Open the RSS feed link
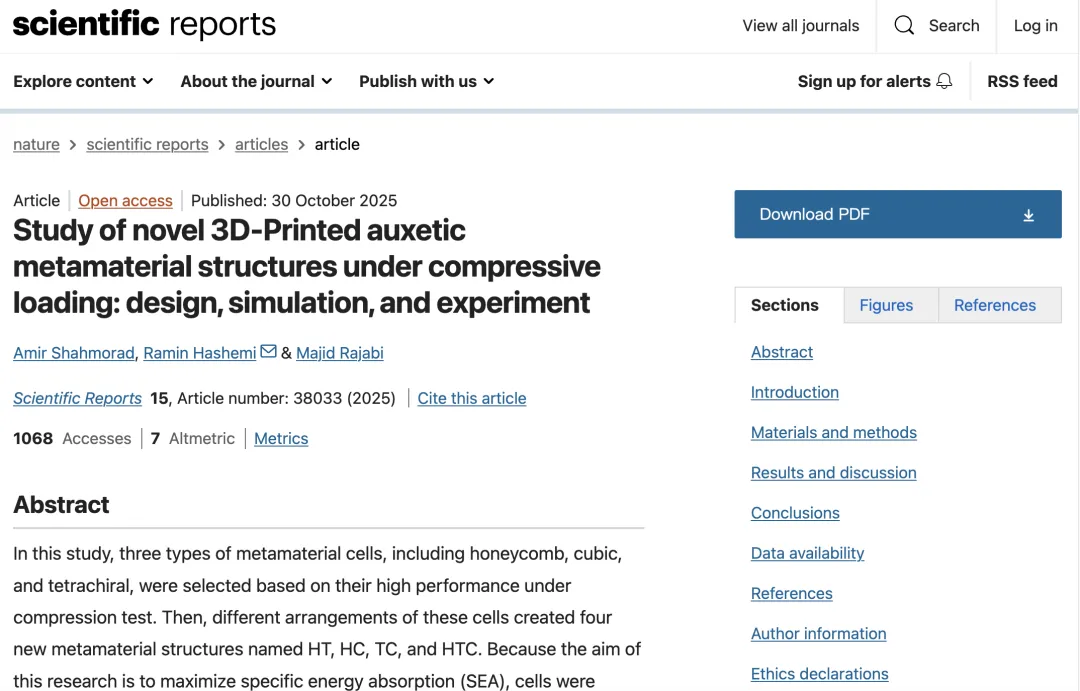Screen dimensions: 1080x691 click(1022, 81)
